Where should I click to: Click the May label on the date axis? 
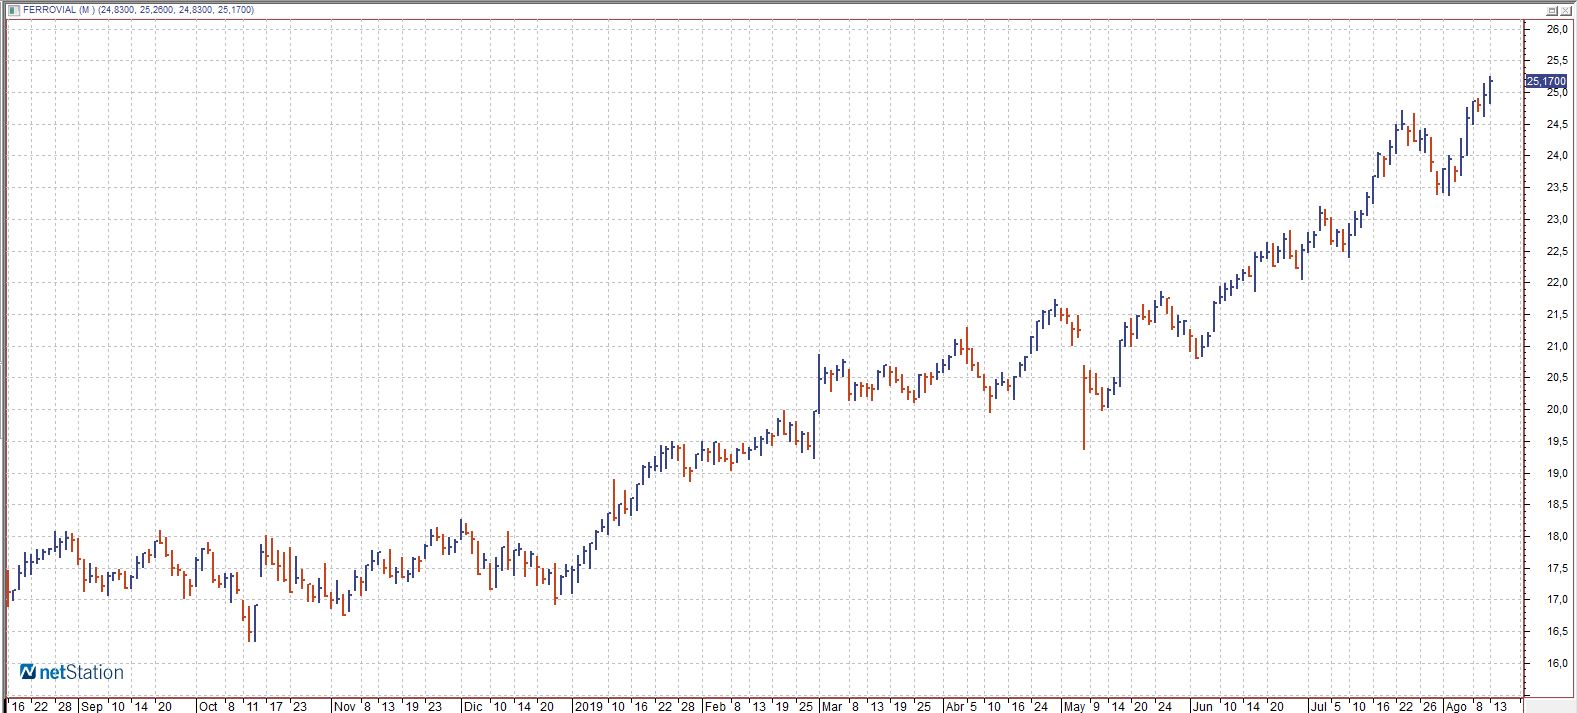pyautogui.click(x=1074, y=706)
